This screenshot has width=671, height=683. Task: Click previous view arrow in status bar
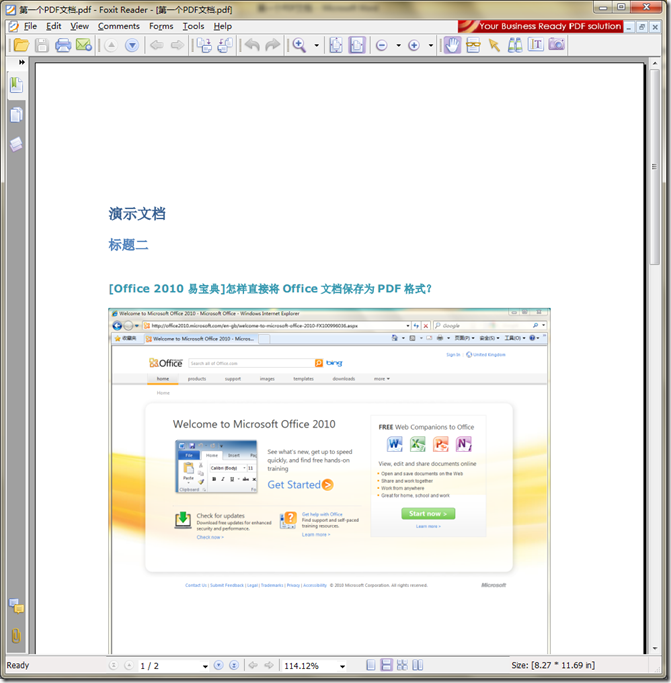[253, 666]
